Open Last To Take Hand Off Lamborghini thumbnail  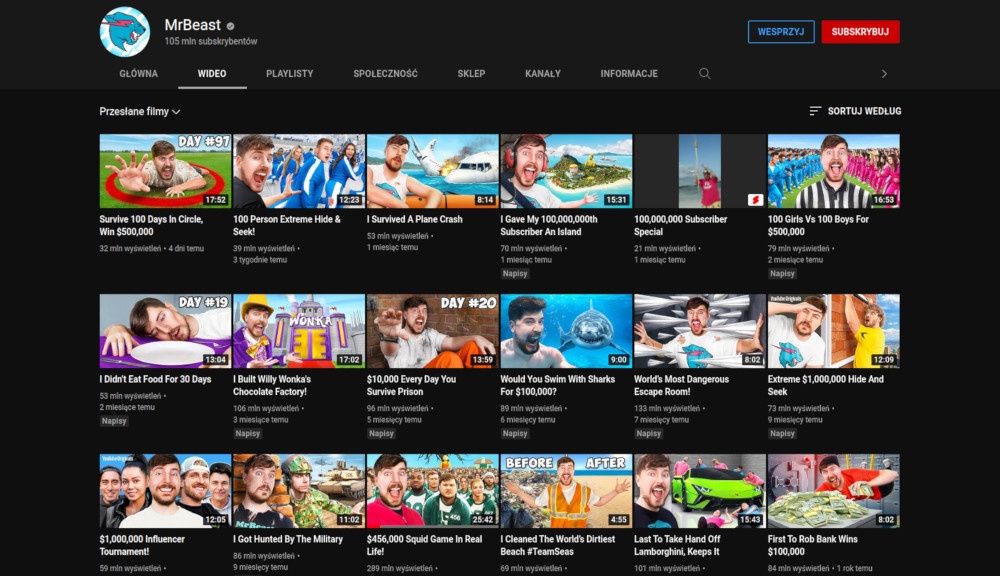[700, 491]
